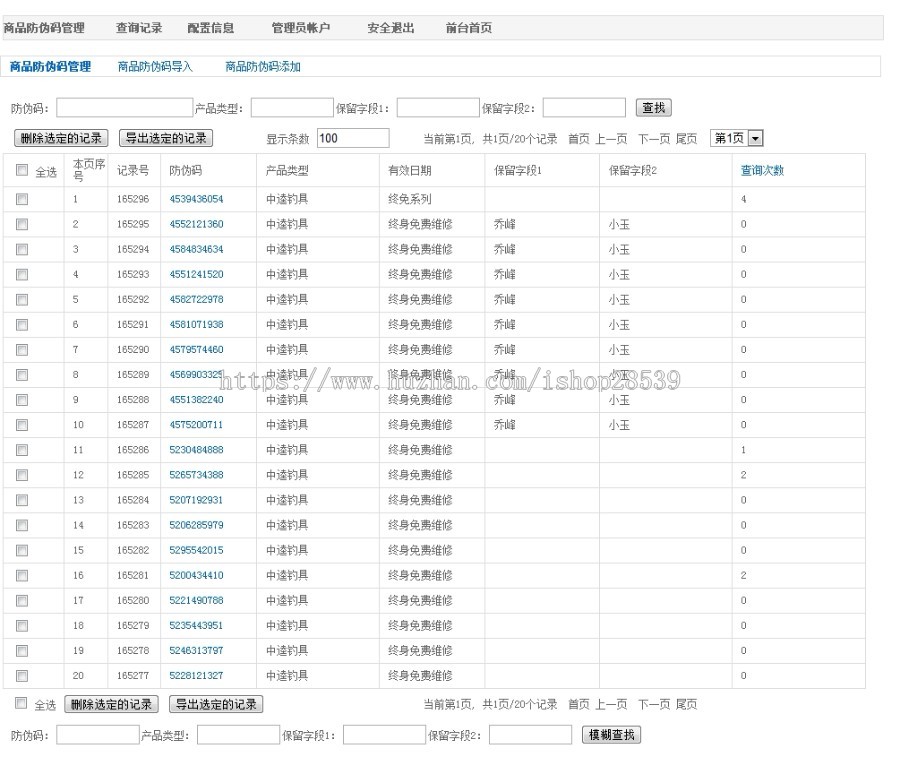Open 商品防伪码管理 in top menu bar

(x=44, y=28)
